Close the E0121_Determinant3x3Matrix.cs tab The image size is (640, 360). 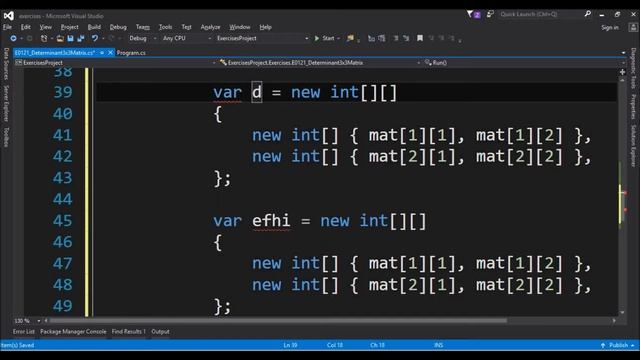click(110, 53)
